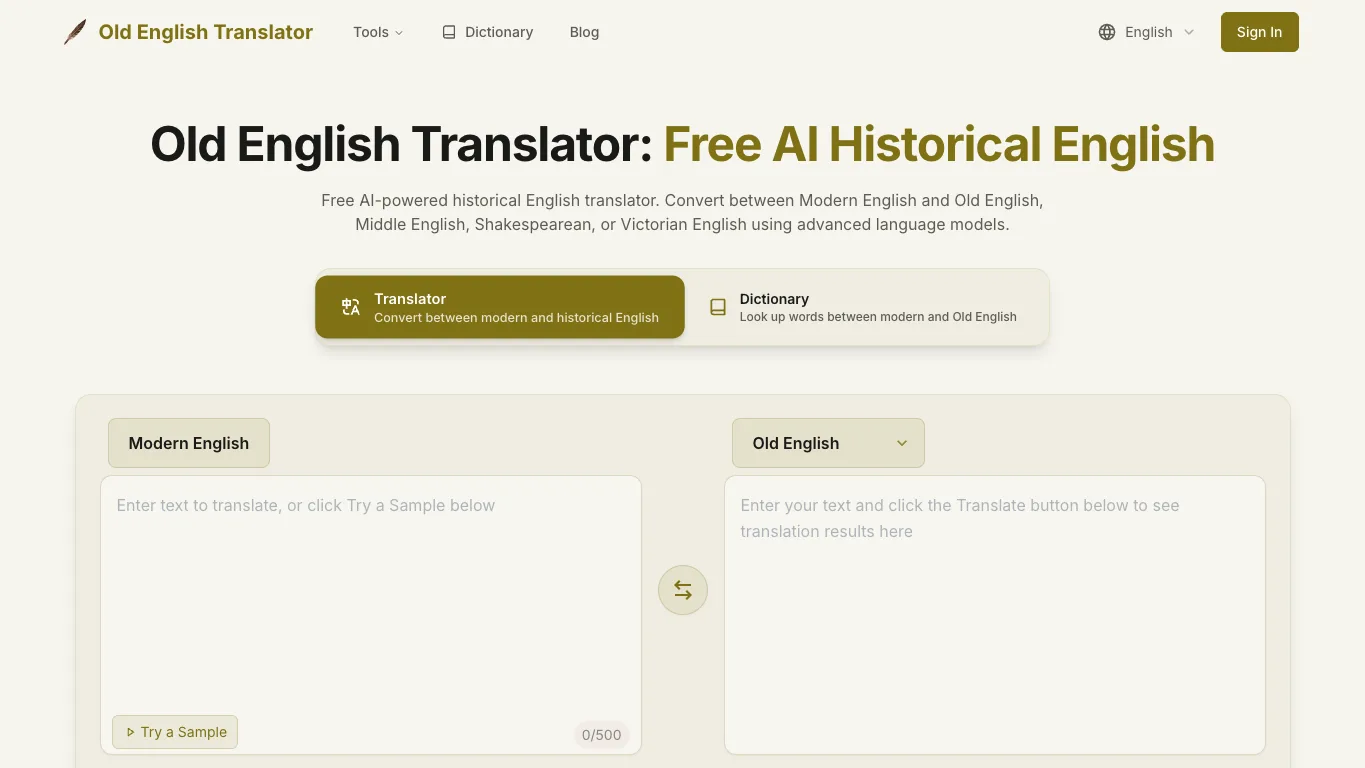Screen dimensions: 1365x768
Task: Click the Modern English source language button
Action: pyautogui.click(x=189, y=443)
